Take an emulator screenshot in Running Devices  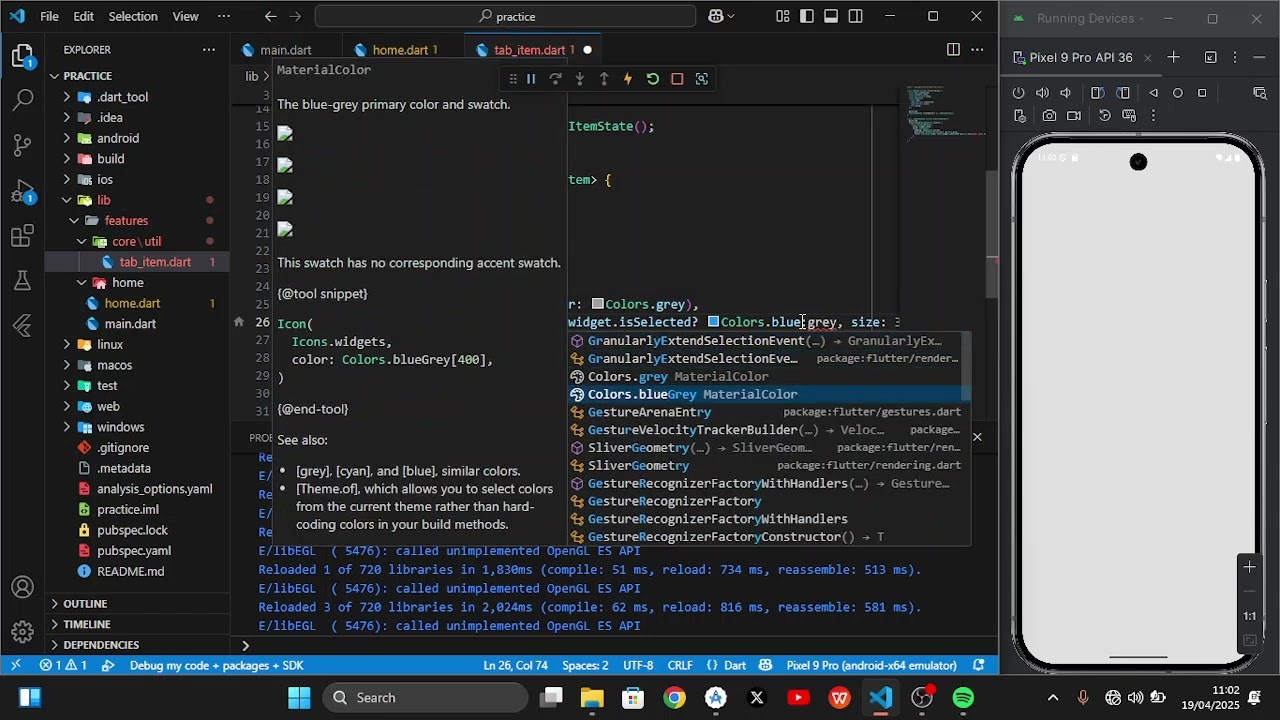click(x=1049, y=116)
